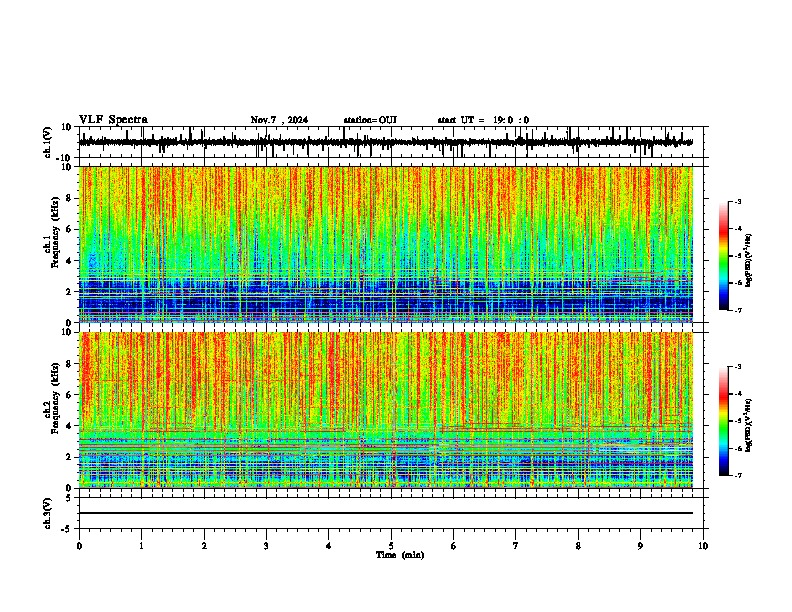Click the 'start UT = 19:0 :0' label
Viewport: 792px width, 612px height.
point(483,120)
